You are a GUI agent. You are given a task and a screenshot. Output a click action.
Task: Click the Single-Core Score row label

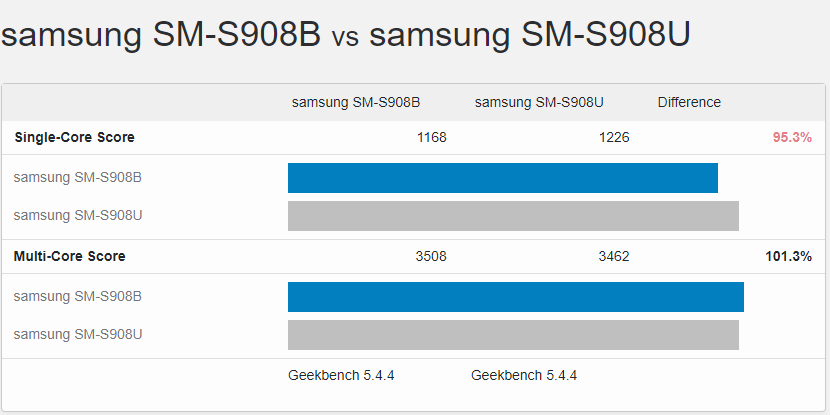(x=74, y=137)
